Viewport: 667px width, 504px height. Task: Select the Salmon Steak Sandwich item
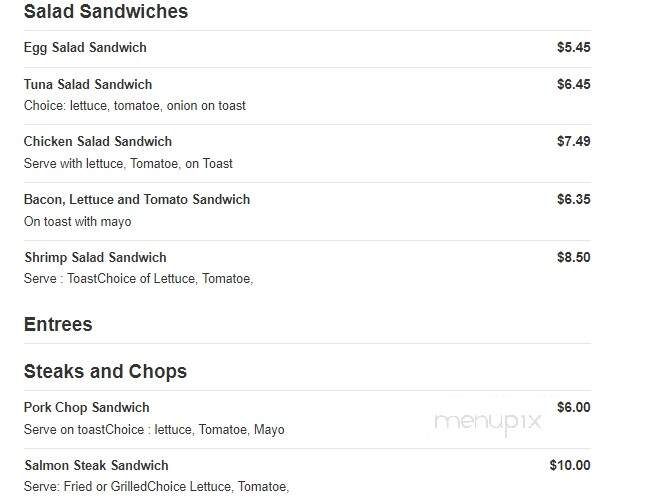coord(96,465)
